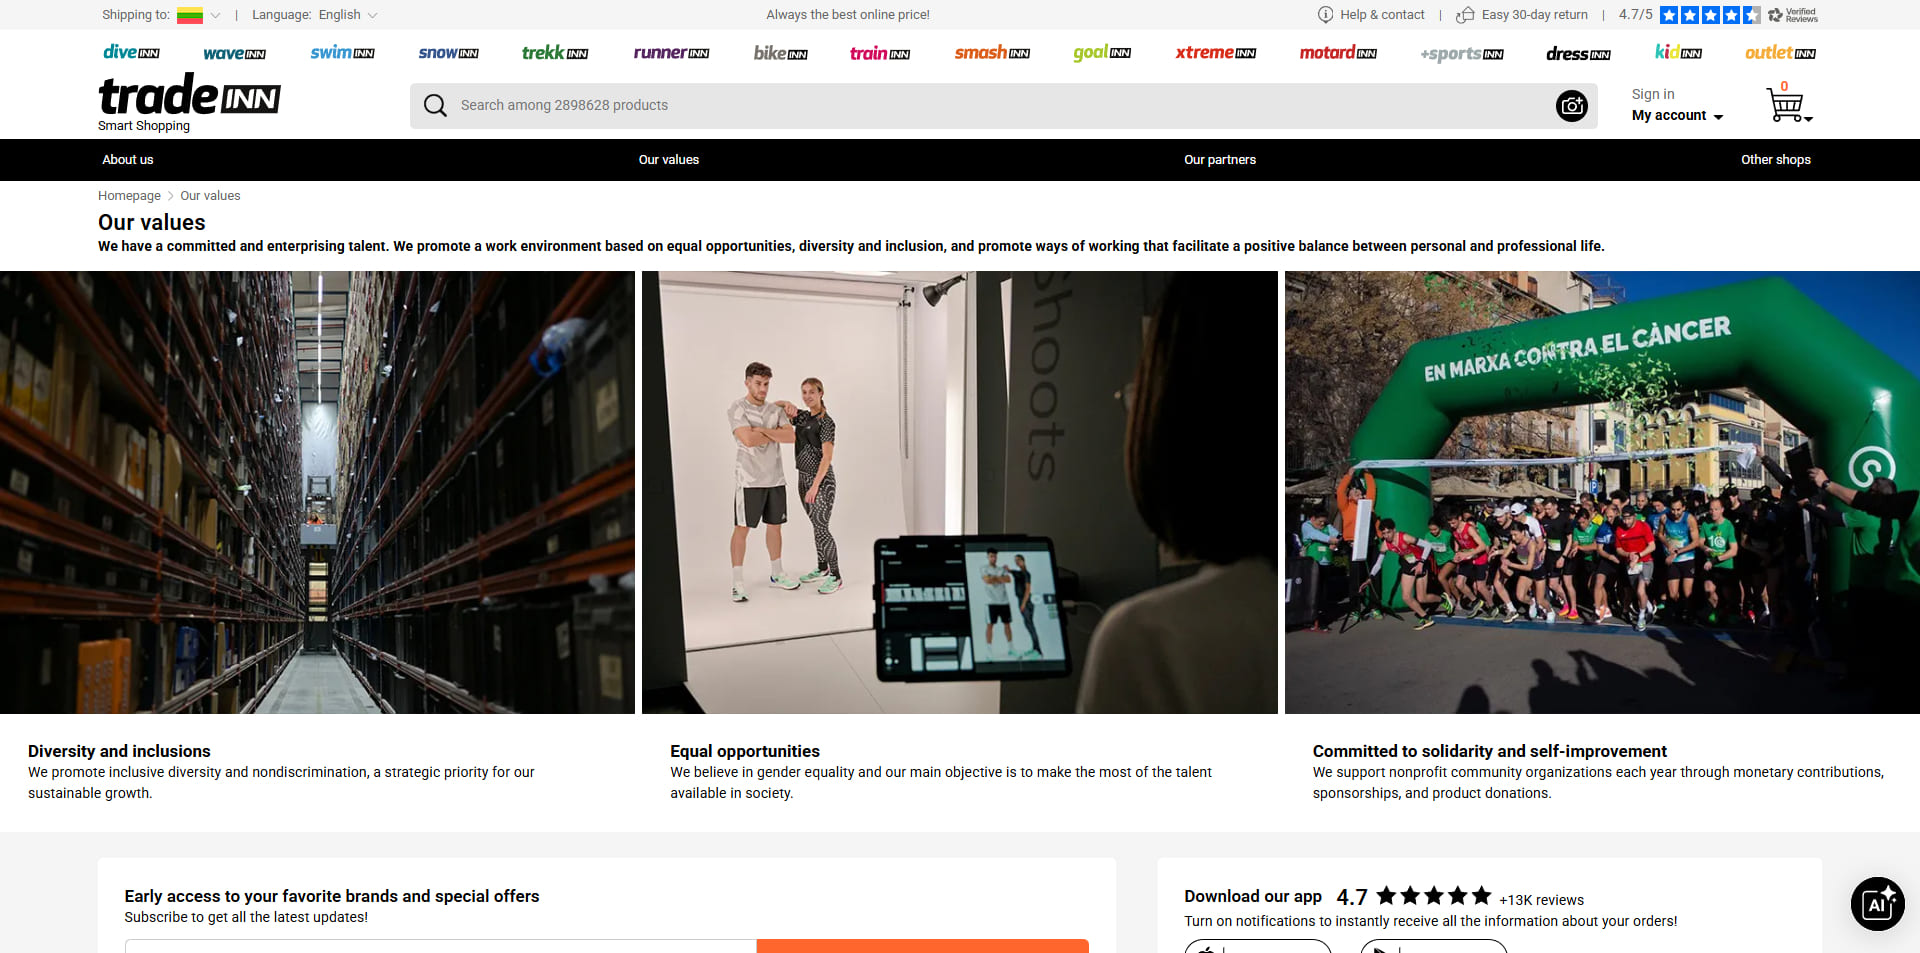Image resolution: width=1920 pixels, height=953 pixels.
Task: Open the Our values menu item
Action: [x=669, y=160]
